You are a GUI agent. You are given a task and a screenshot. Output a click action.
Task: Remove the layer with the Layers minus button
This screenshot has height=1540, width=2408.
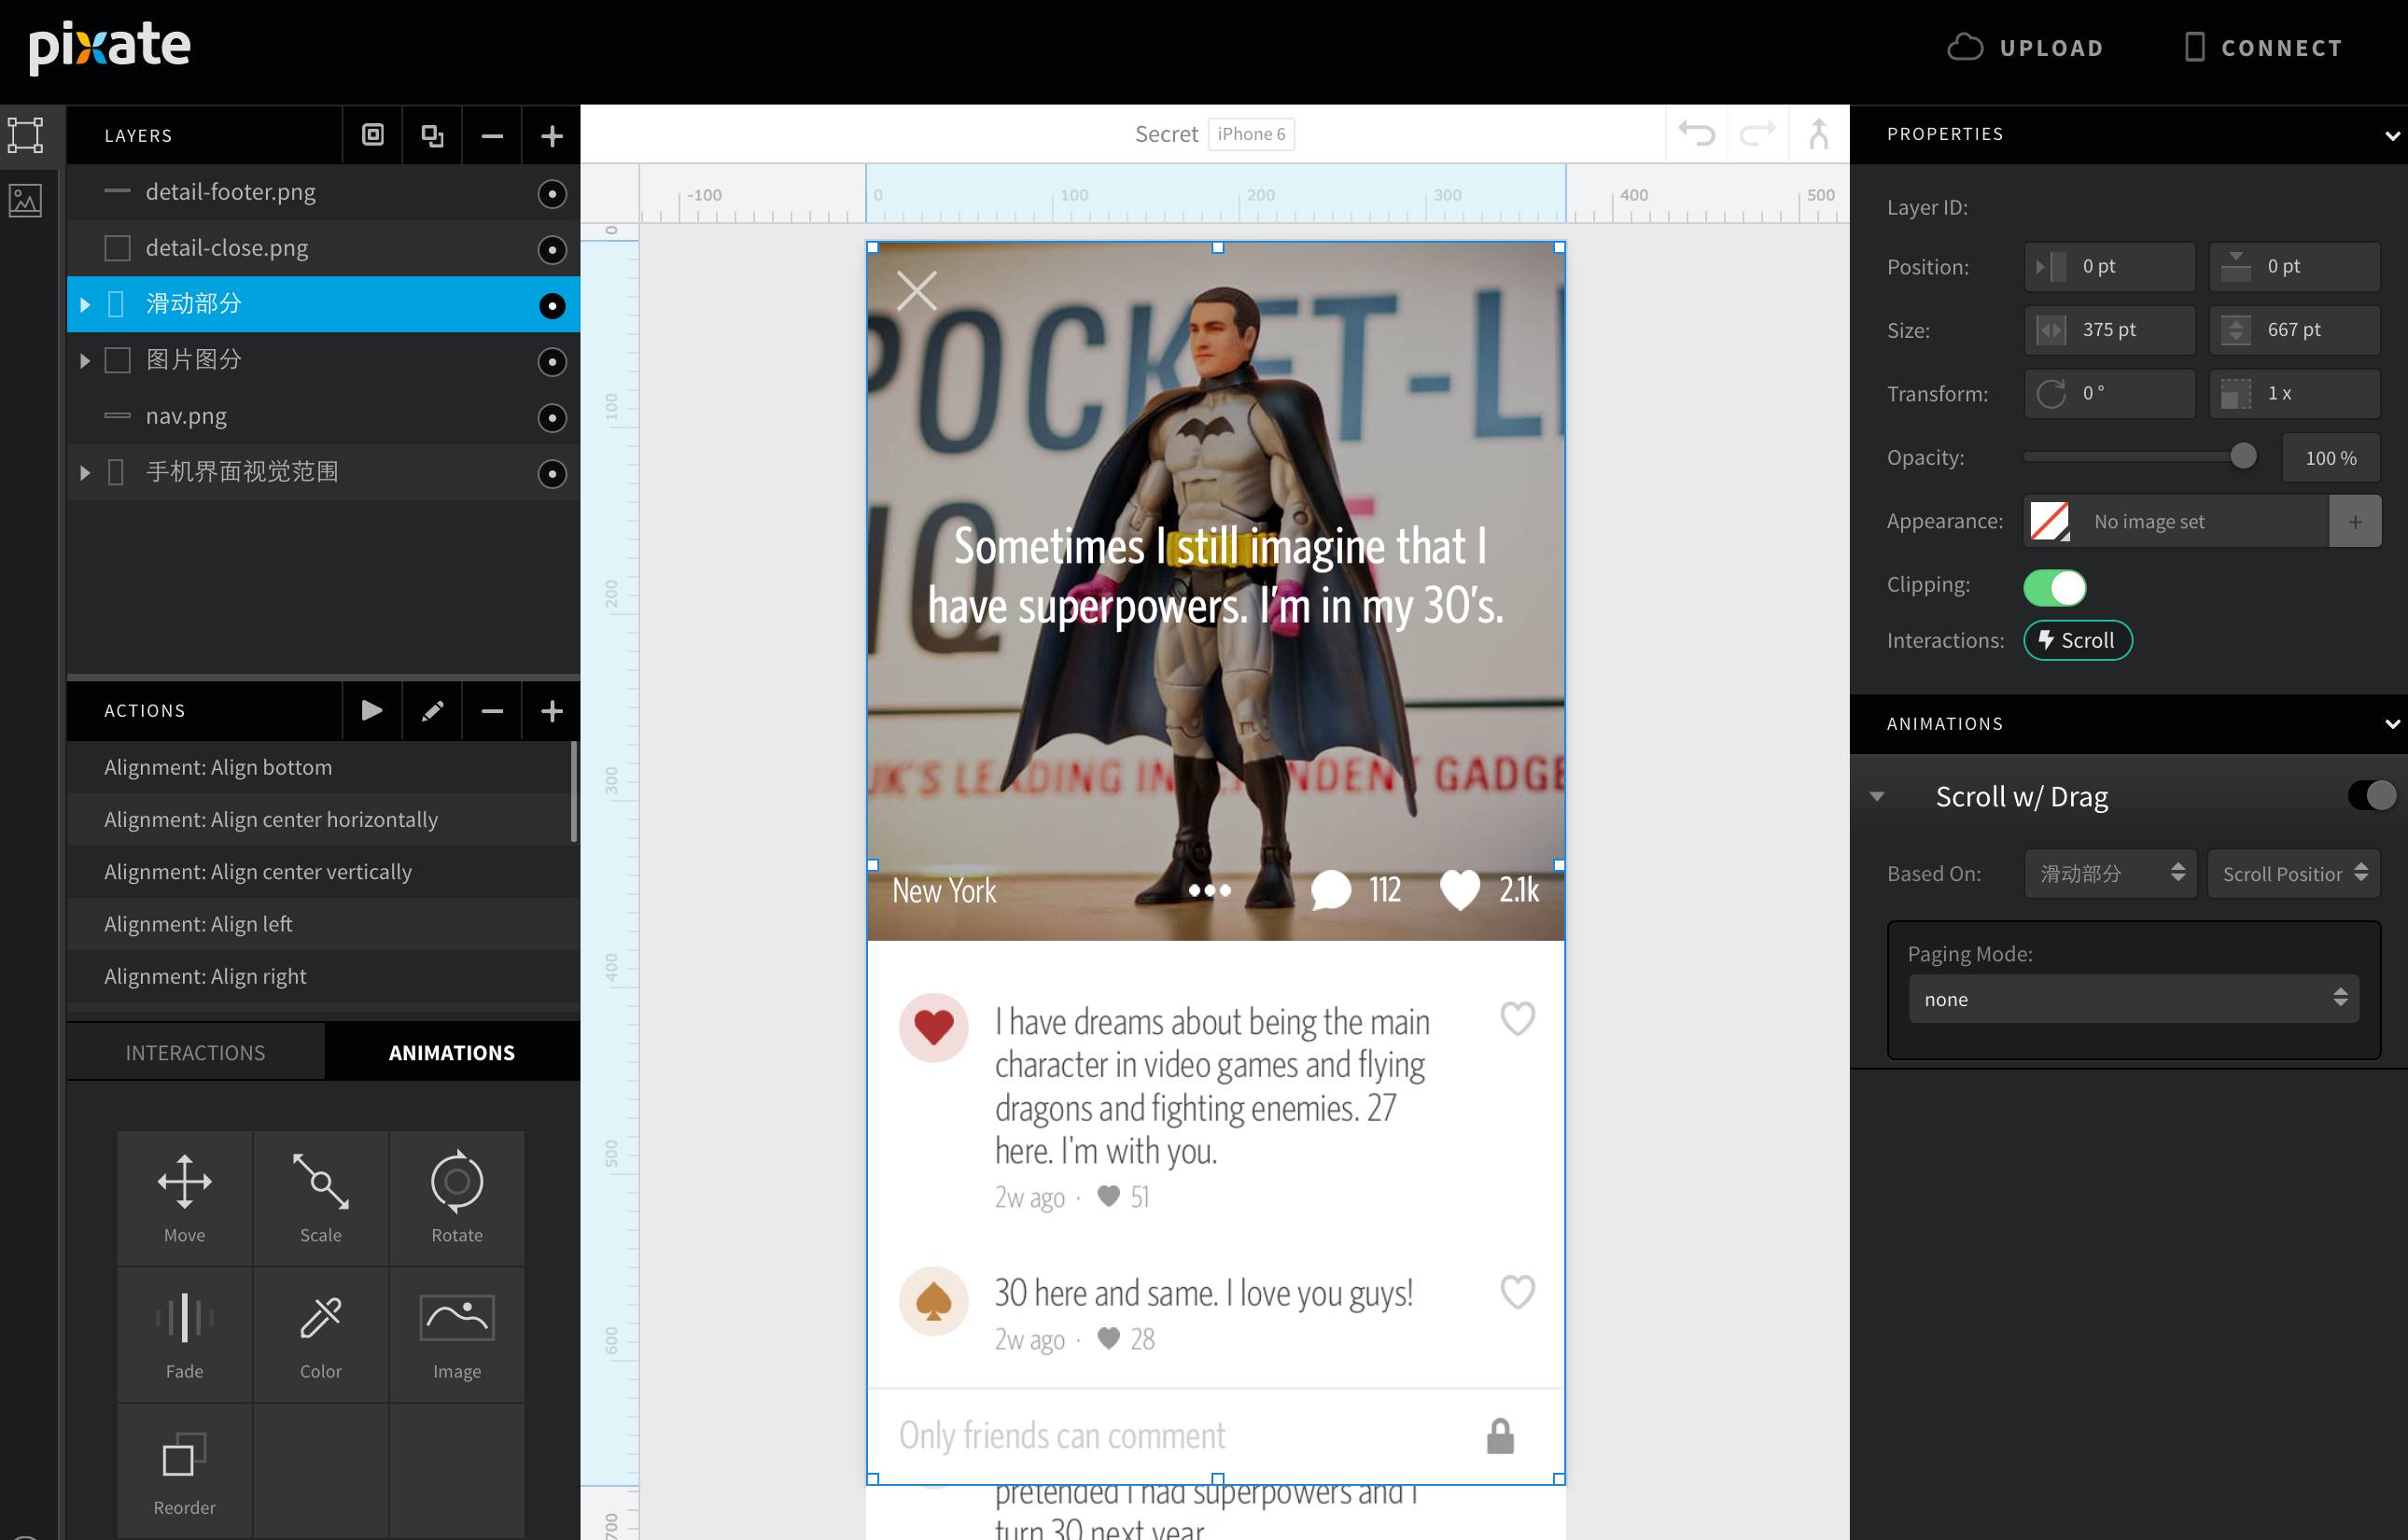pyautogui.click(x=492, y=135)
